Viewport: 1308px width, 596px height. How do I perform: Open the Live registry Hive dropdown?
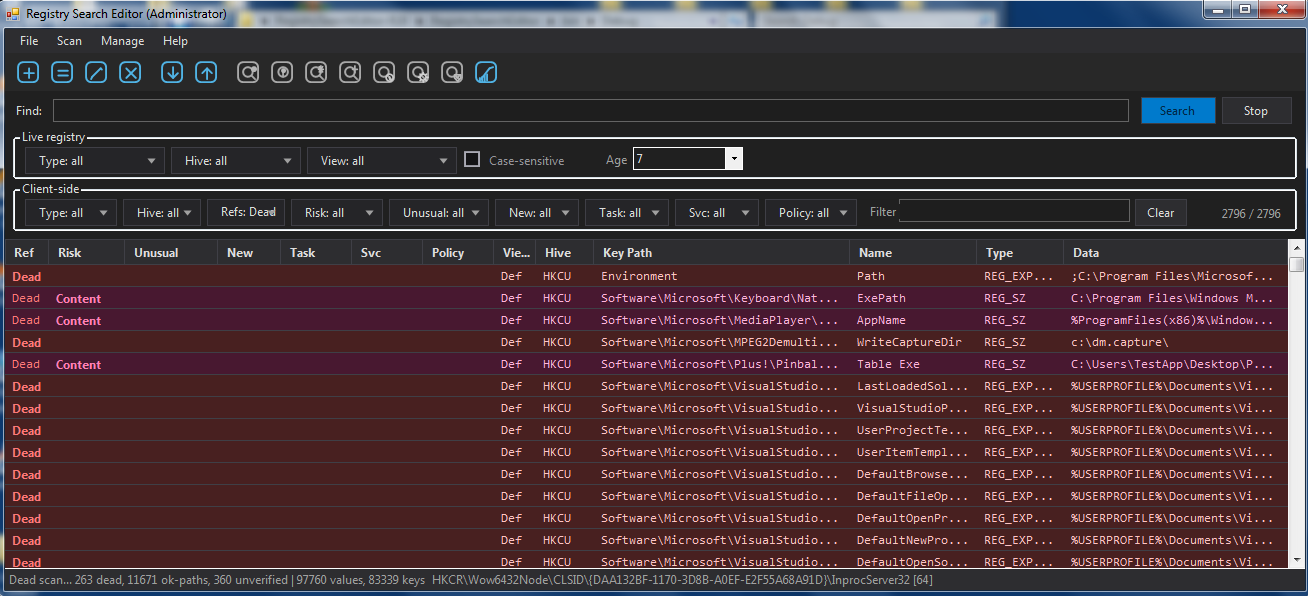click(x=236, y=160)
